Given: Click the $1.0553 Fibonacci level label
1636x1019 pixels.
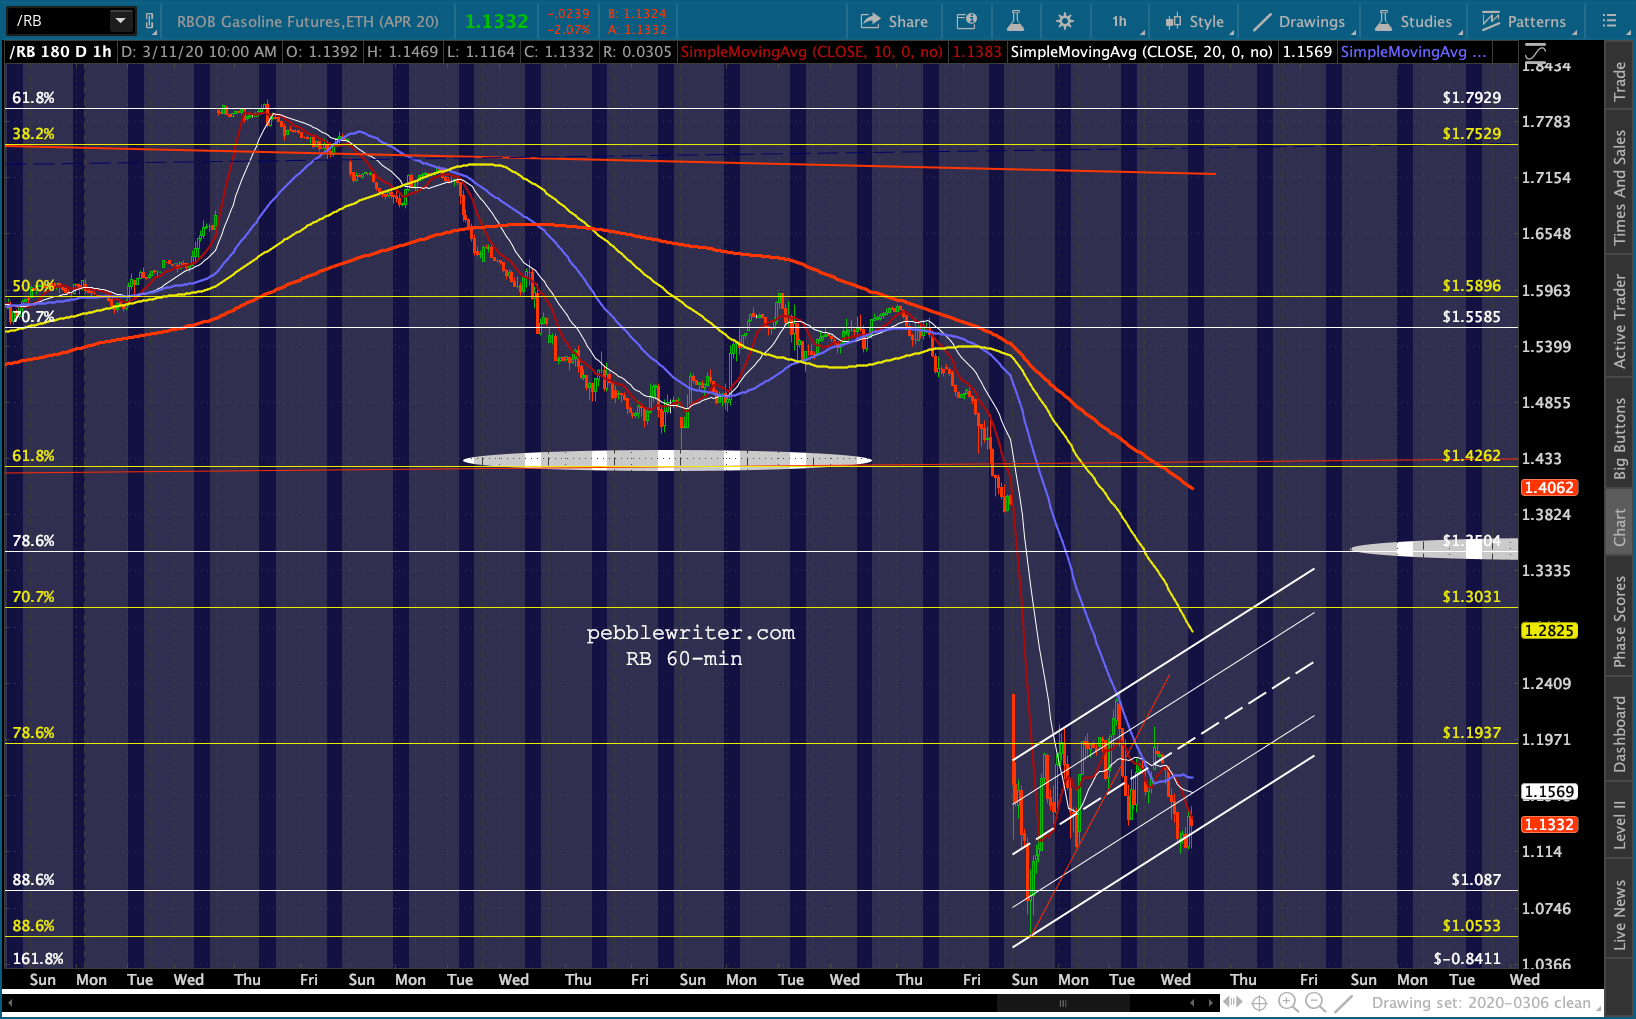Looking at the screenshot, I should [x=1471, y=925].
